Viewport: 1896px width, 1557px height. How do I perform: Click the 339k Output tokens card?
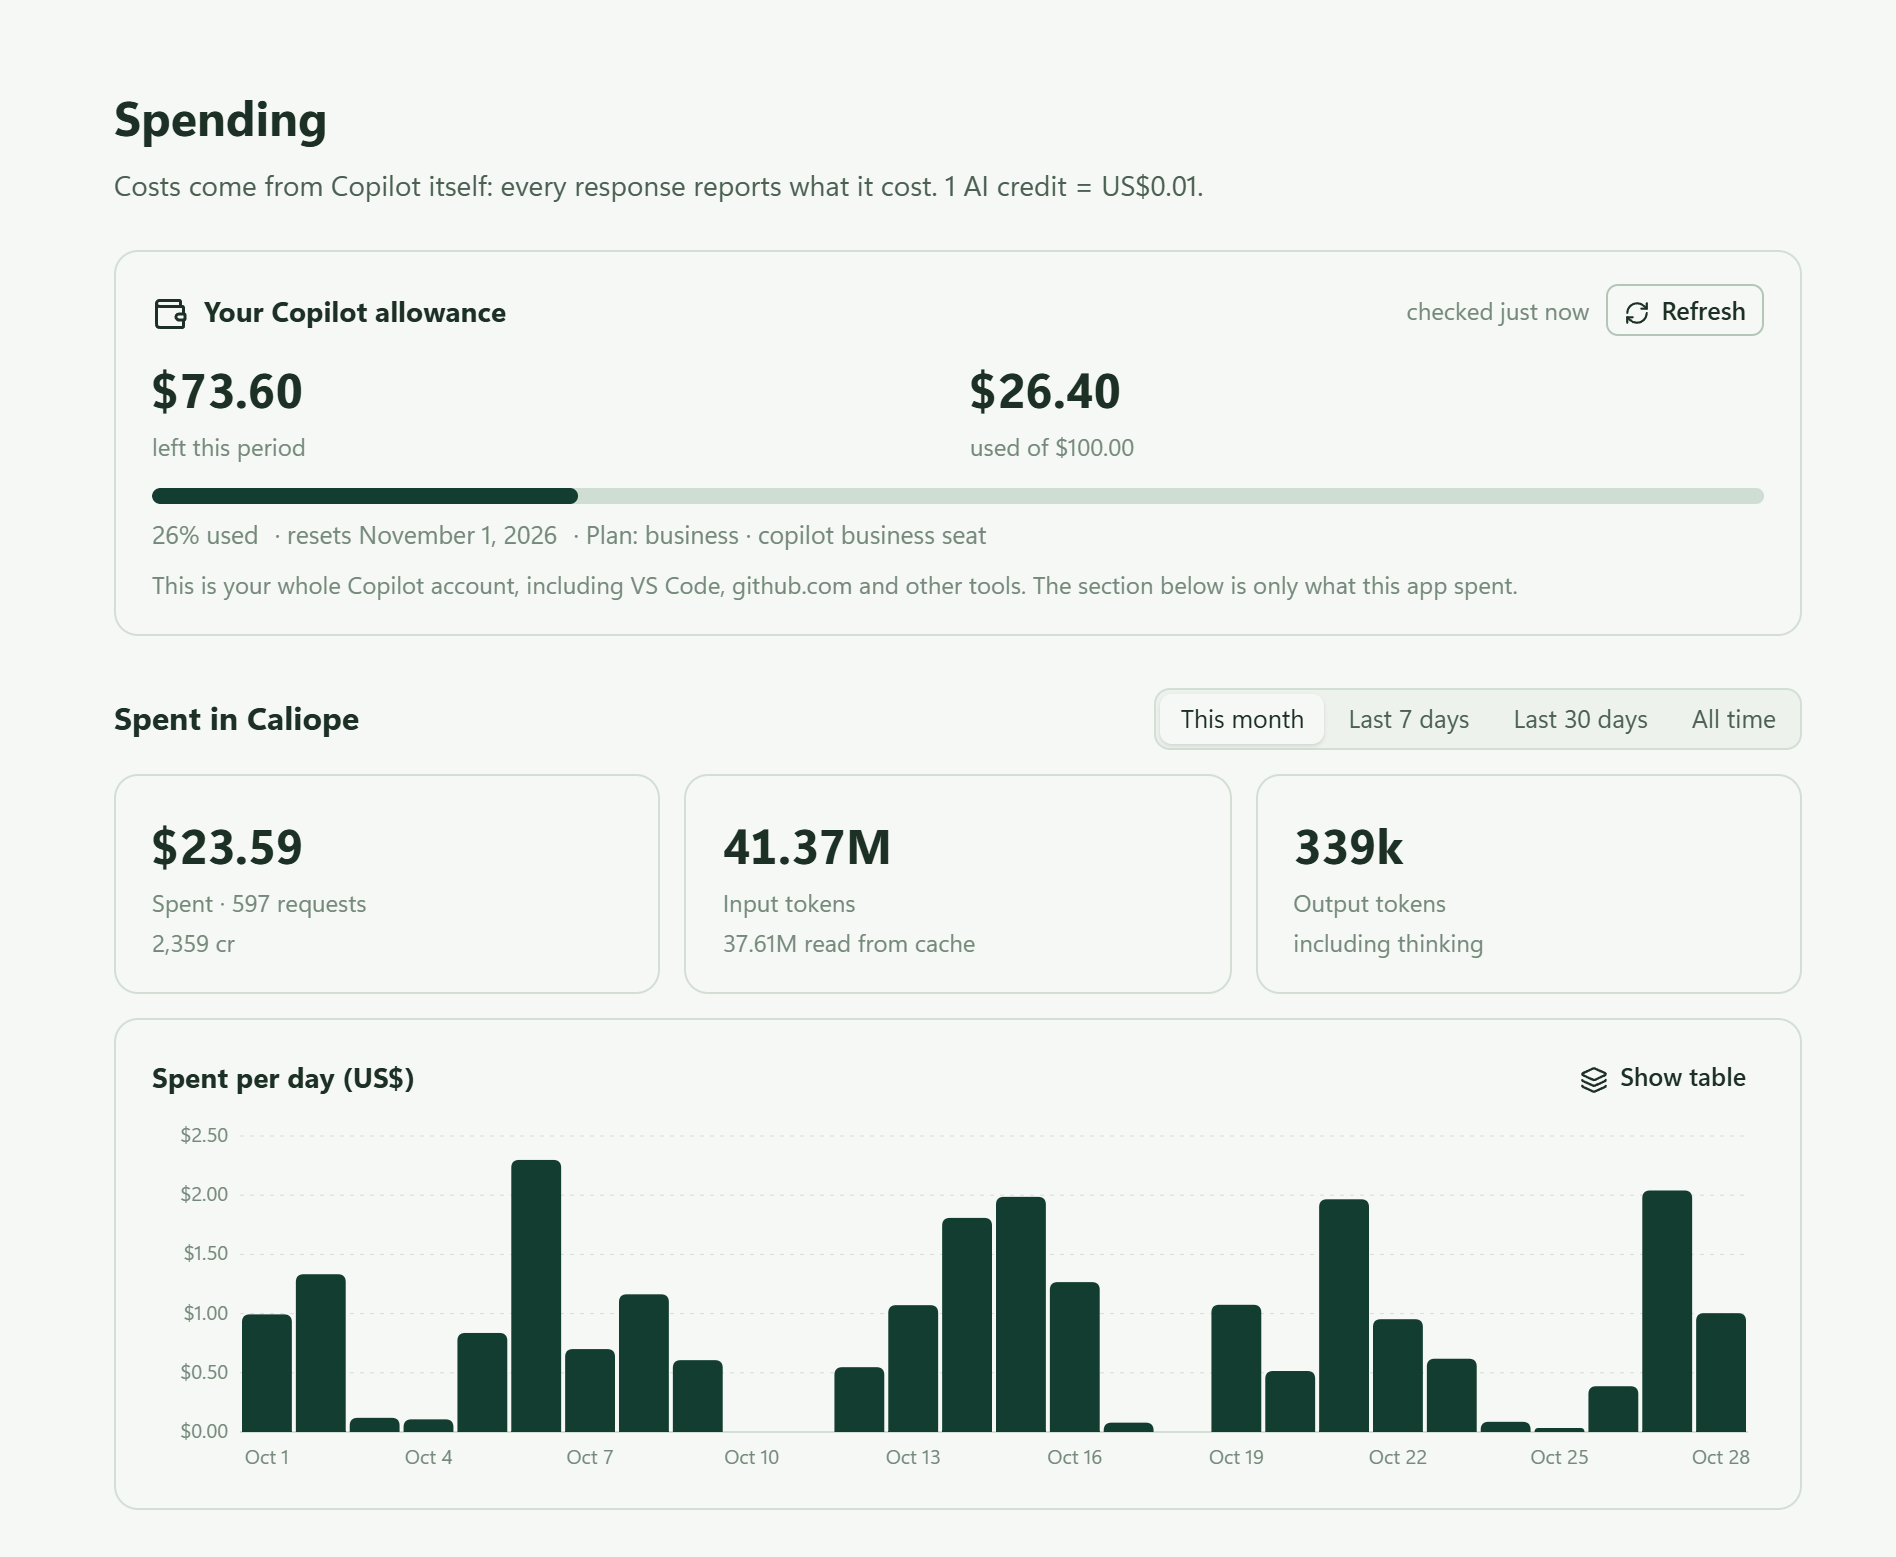tap(1528, 884)
